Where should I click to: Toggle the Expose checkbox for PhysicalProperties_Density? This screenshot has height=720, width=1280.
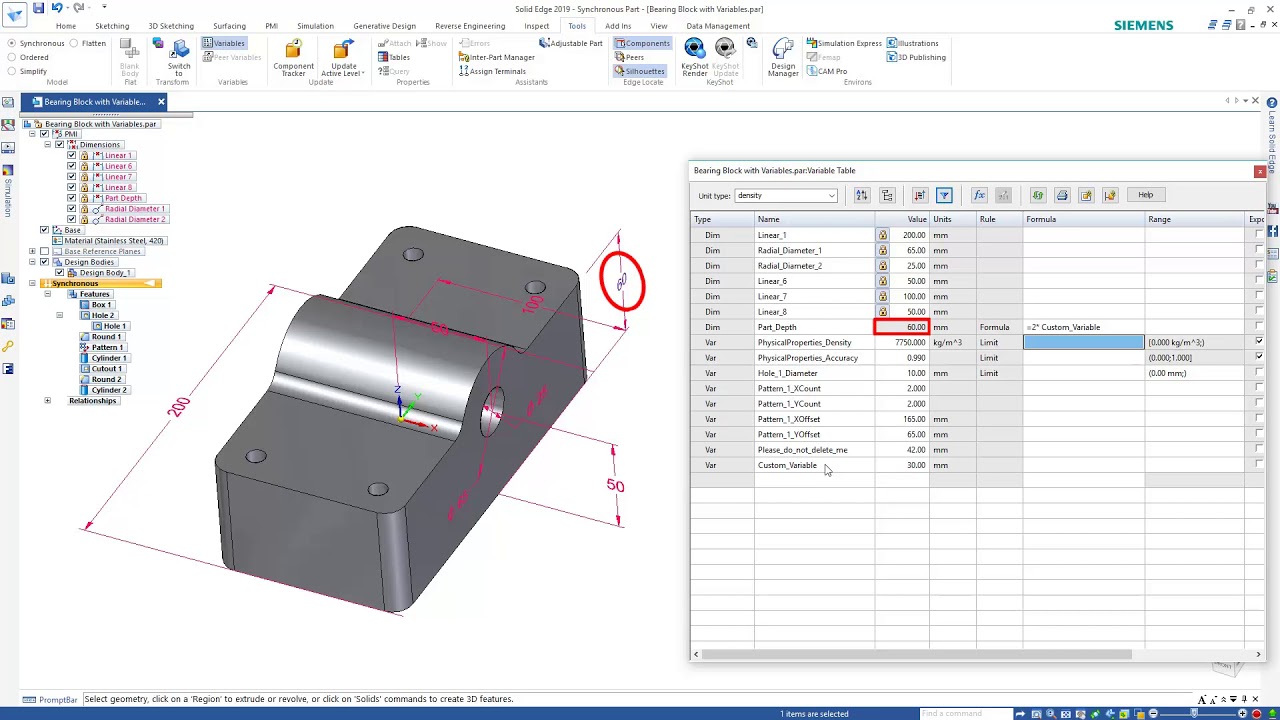1259,342
